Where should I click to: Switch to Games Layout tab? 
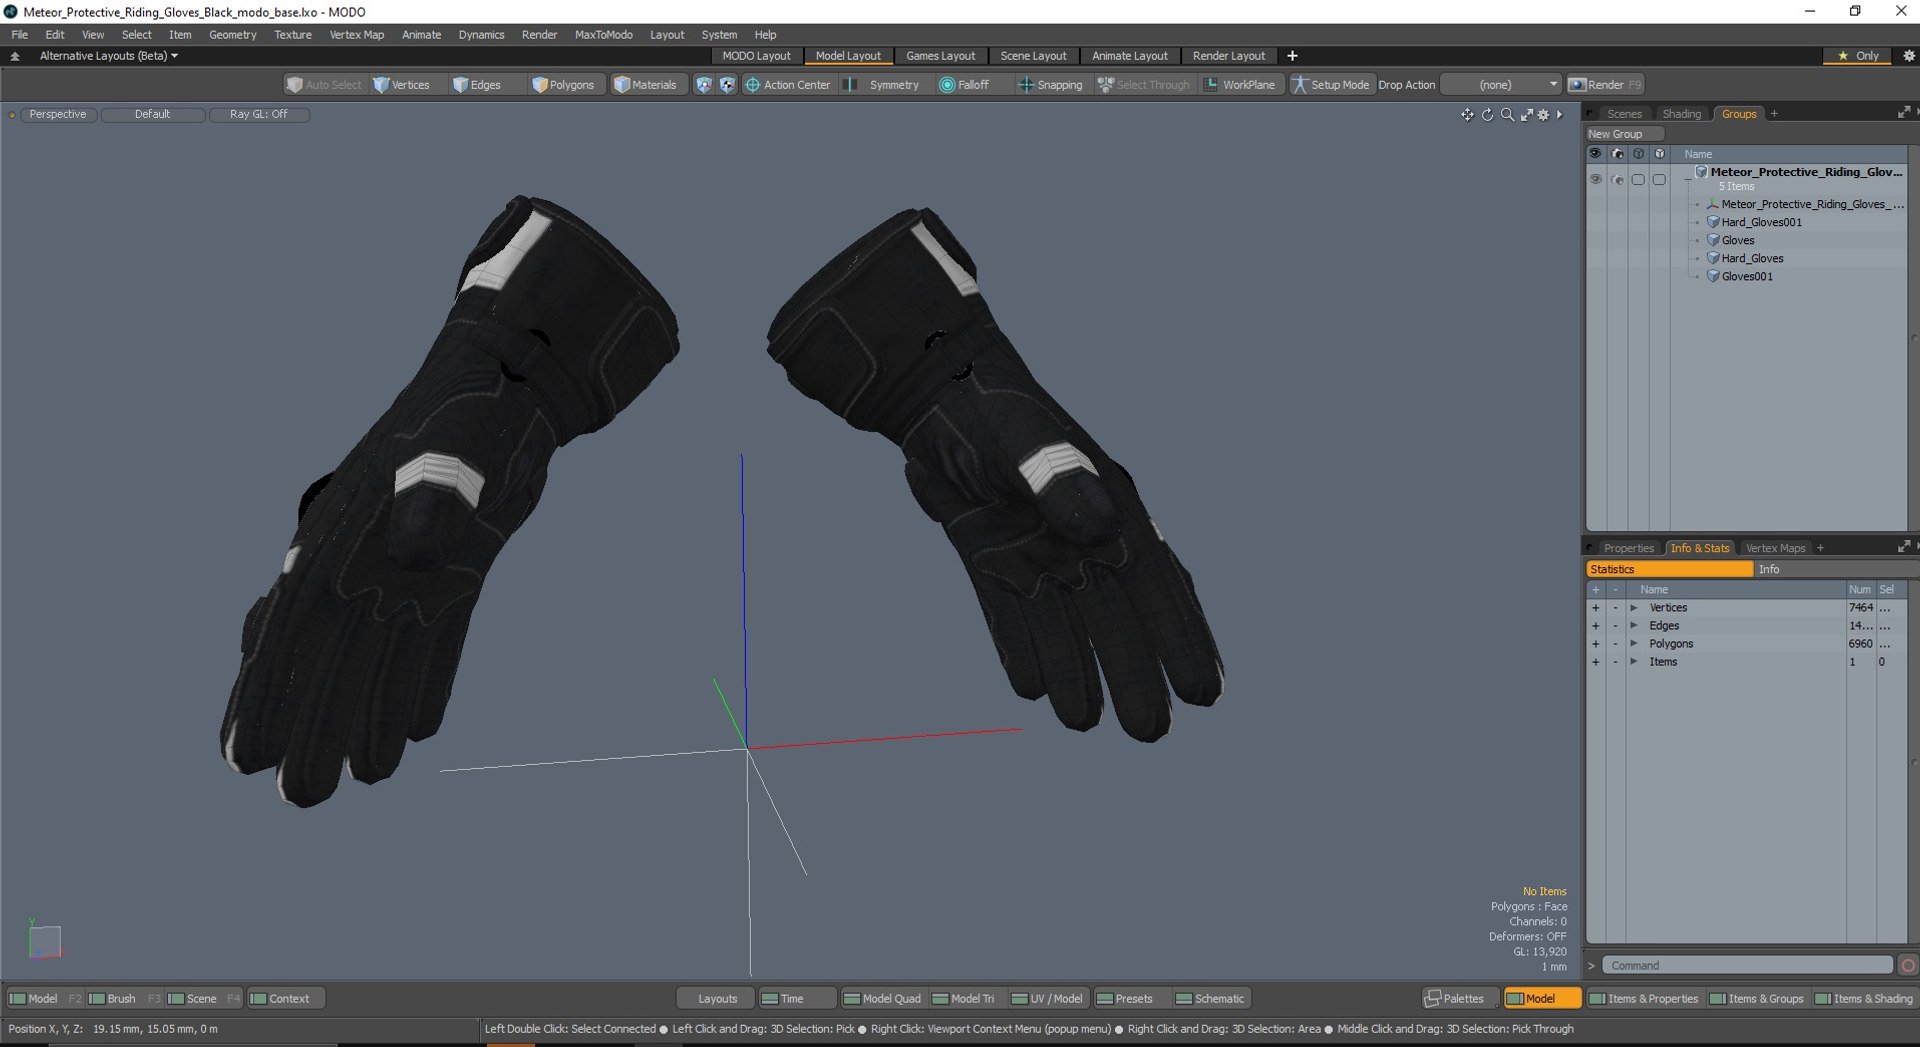point(940,56)
